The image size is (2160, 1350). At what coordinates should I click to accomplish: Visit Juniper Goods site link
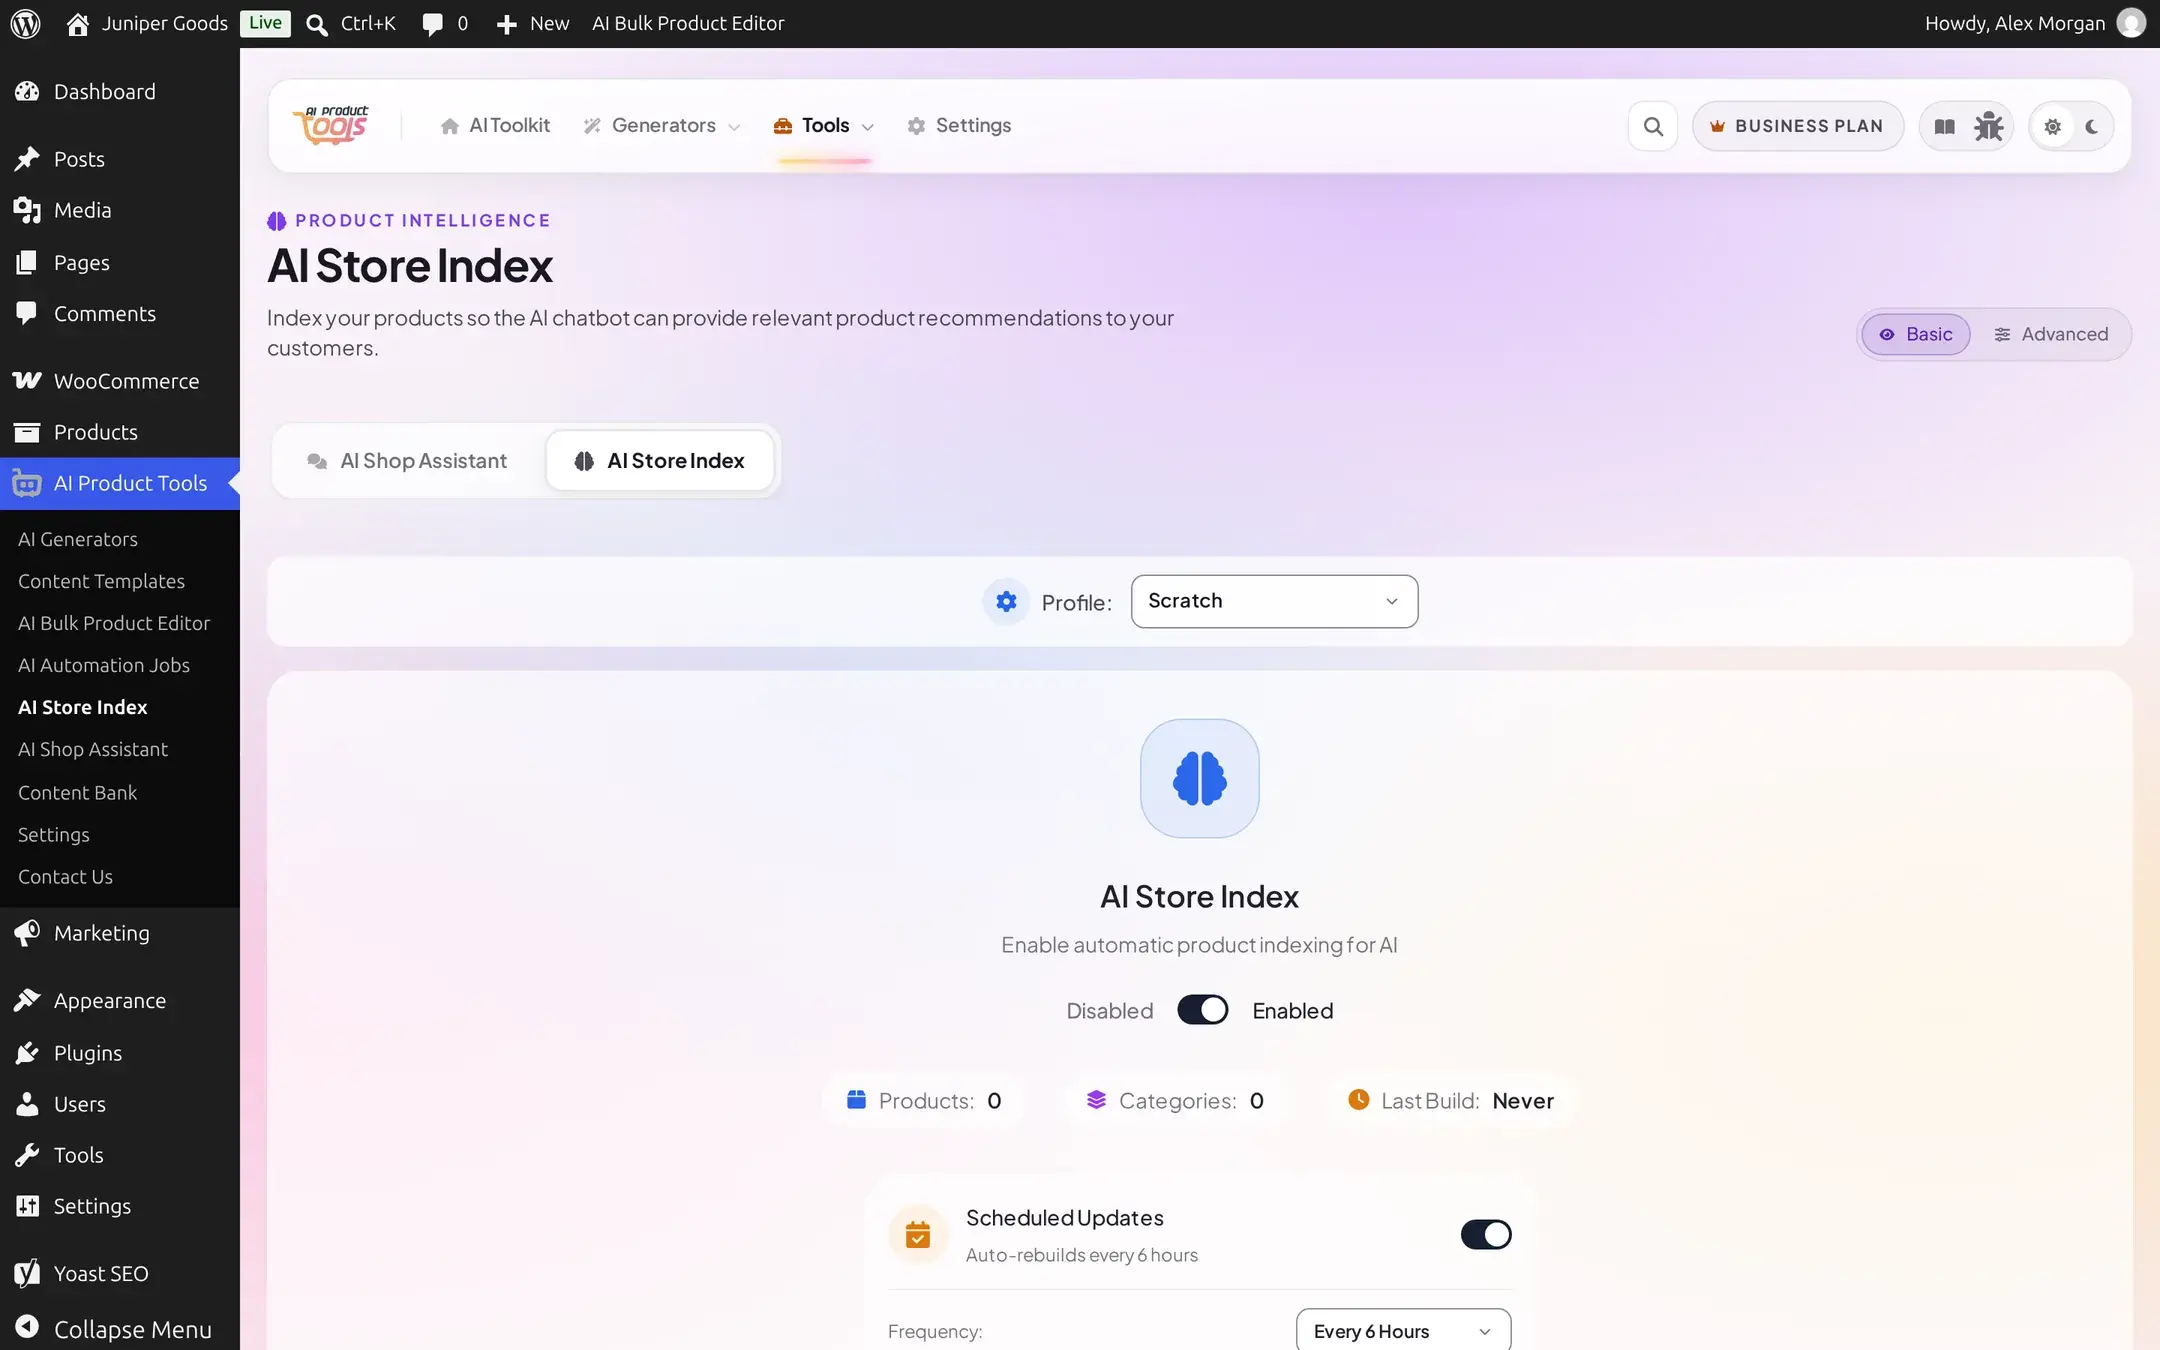pos(147,23)
